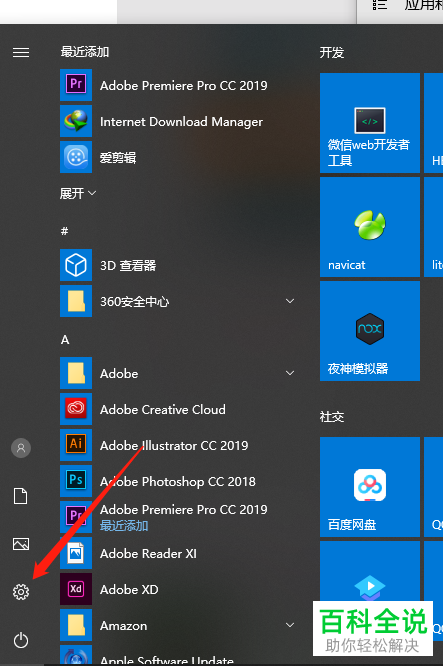Open the Settings gear icon

21,592
